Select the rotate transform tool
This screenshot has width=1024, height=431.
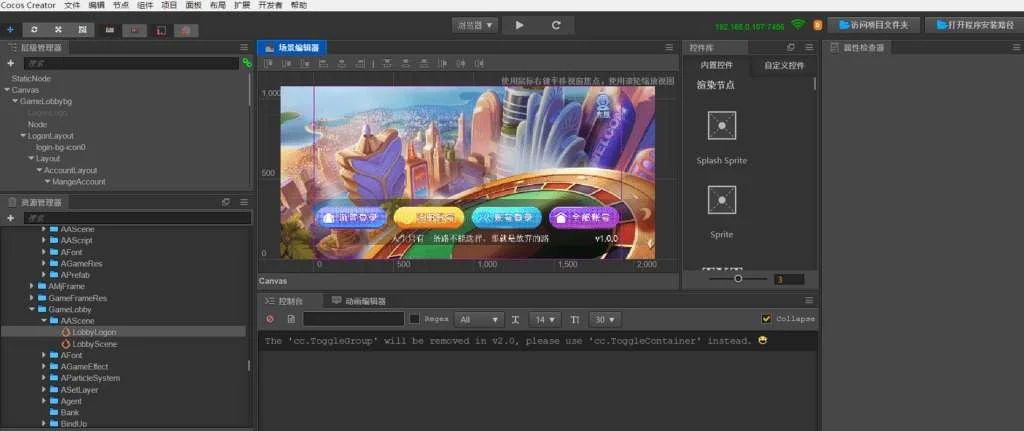click(x=35, y=29)
